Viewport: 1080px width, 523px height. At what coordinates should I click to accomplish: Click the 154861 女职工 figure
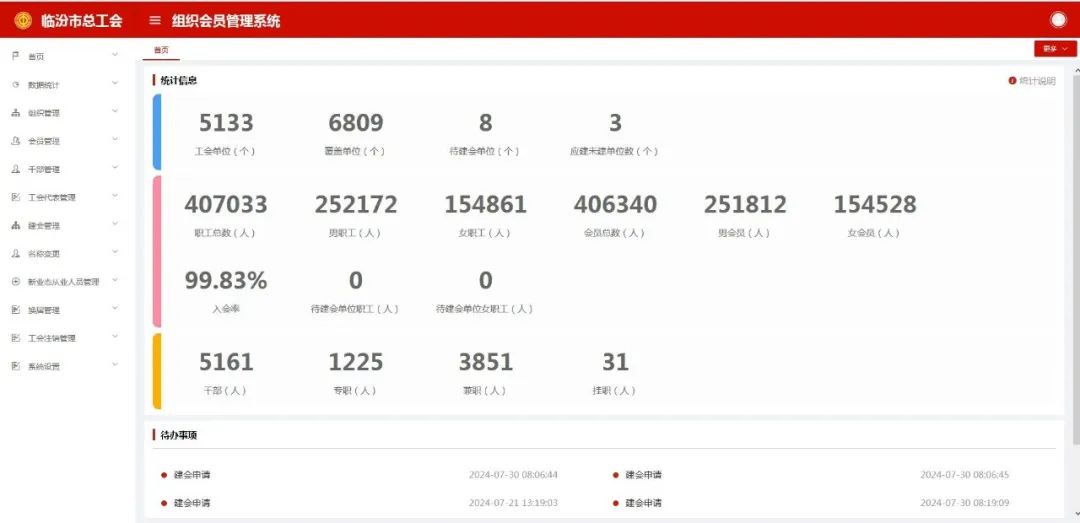click(x=485, y=205)
